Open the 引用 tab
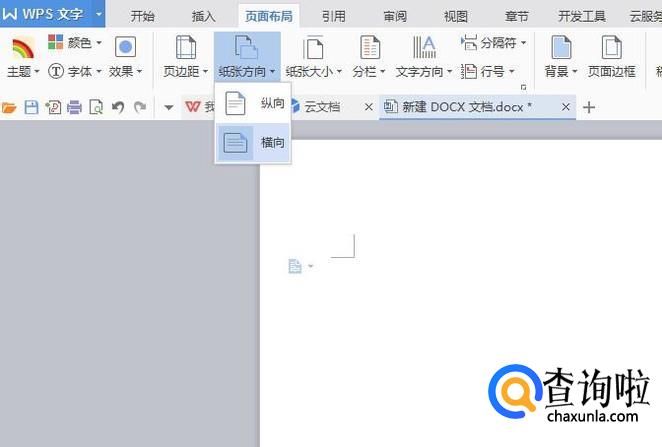Screen dimensions: 662x447 334,16
